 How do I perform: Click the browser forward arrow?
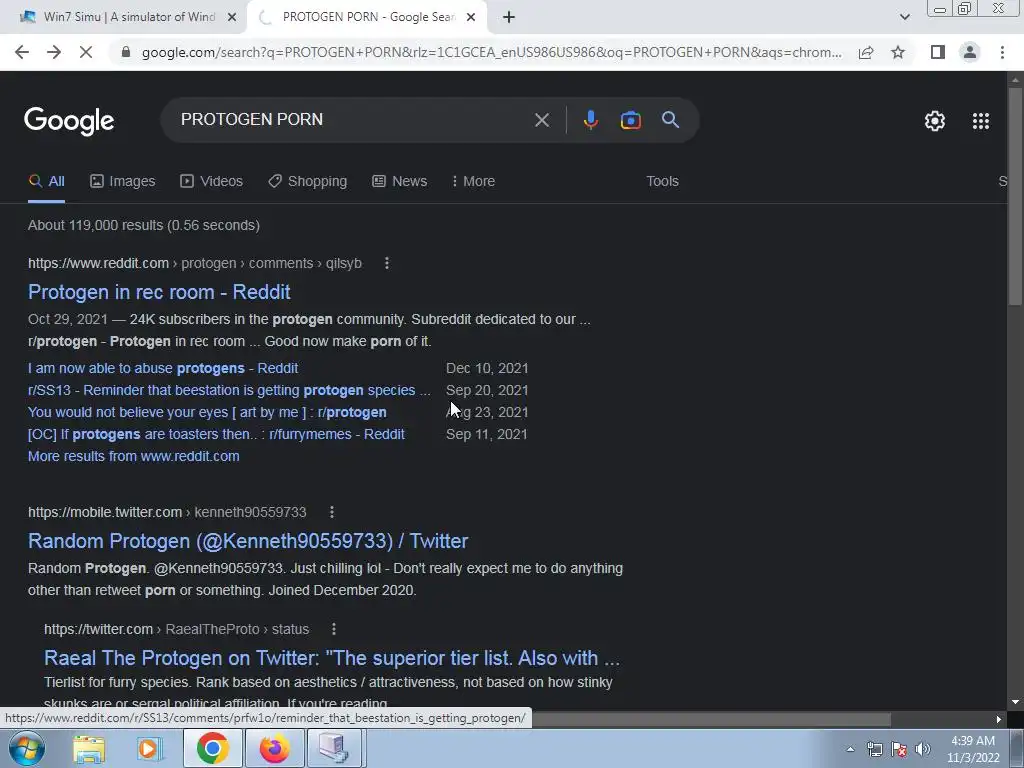54,52
